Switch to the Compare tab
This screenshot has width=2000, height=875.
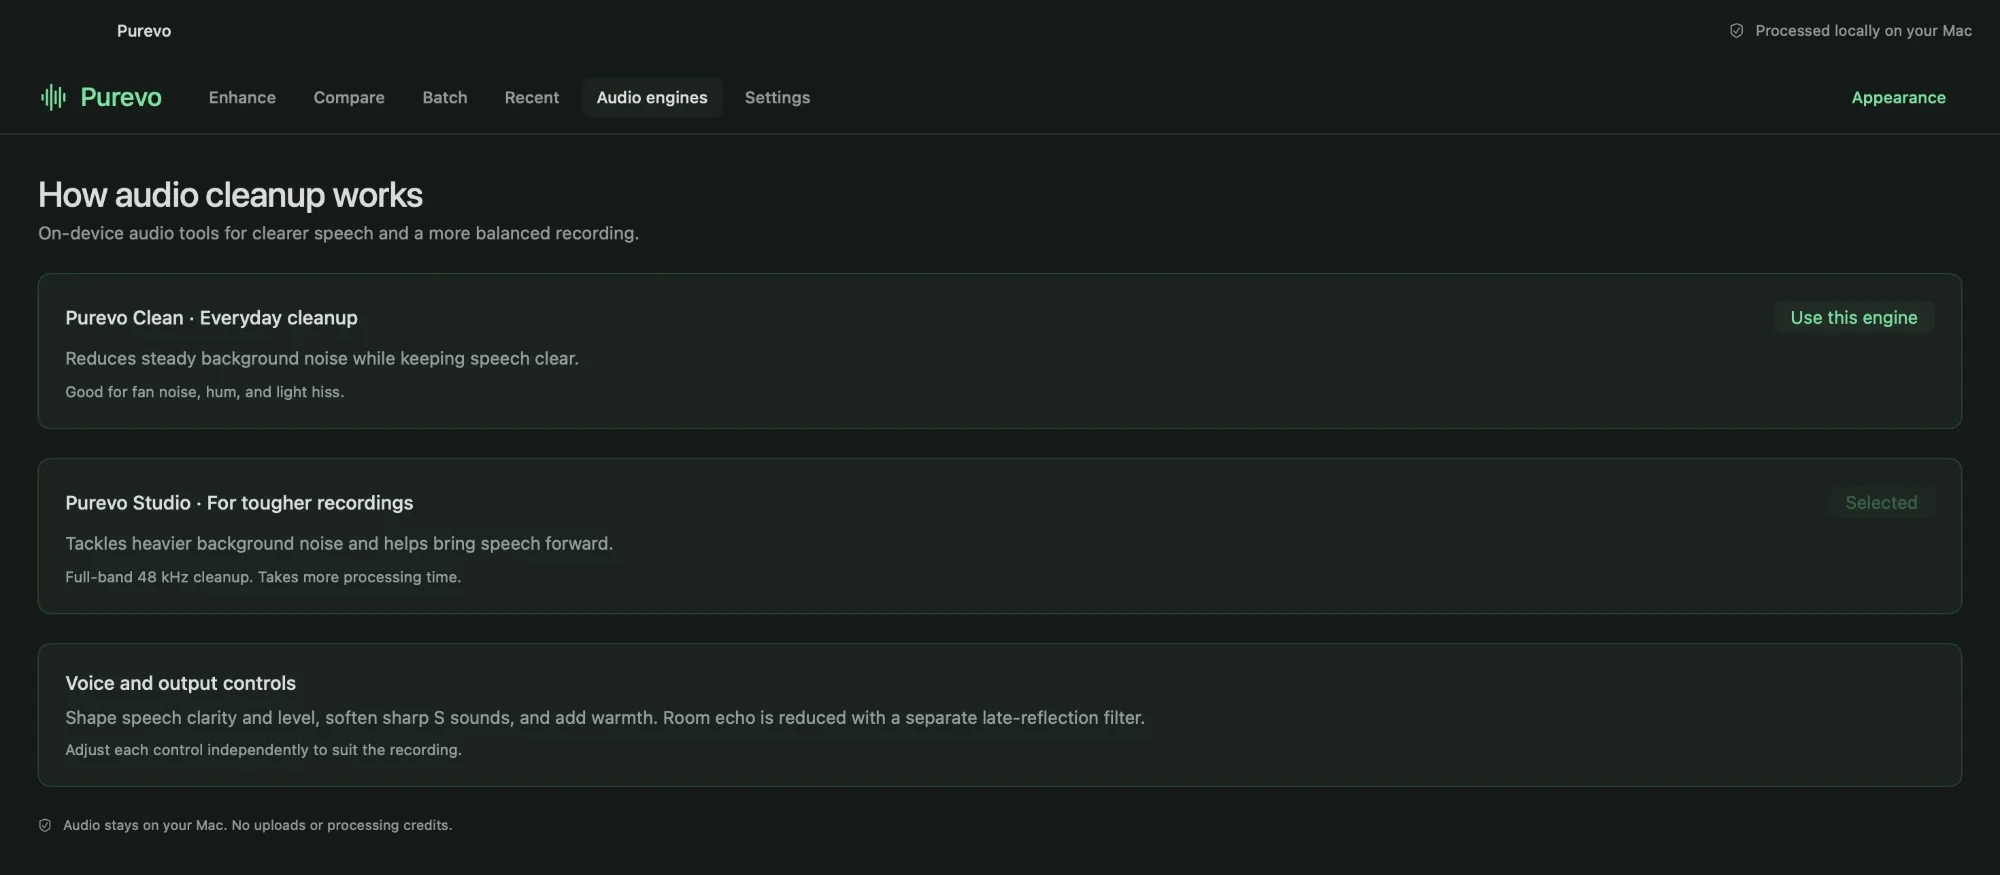[x=349, y=97]
